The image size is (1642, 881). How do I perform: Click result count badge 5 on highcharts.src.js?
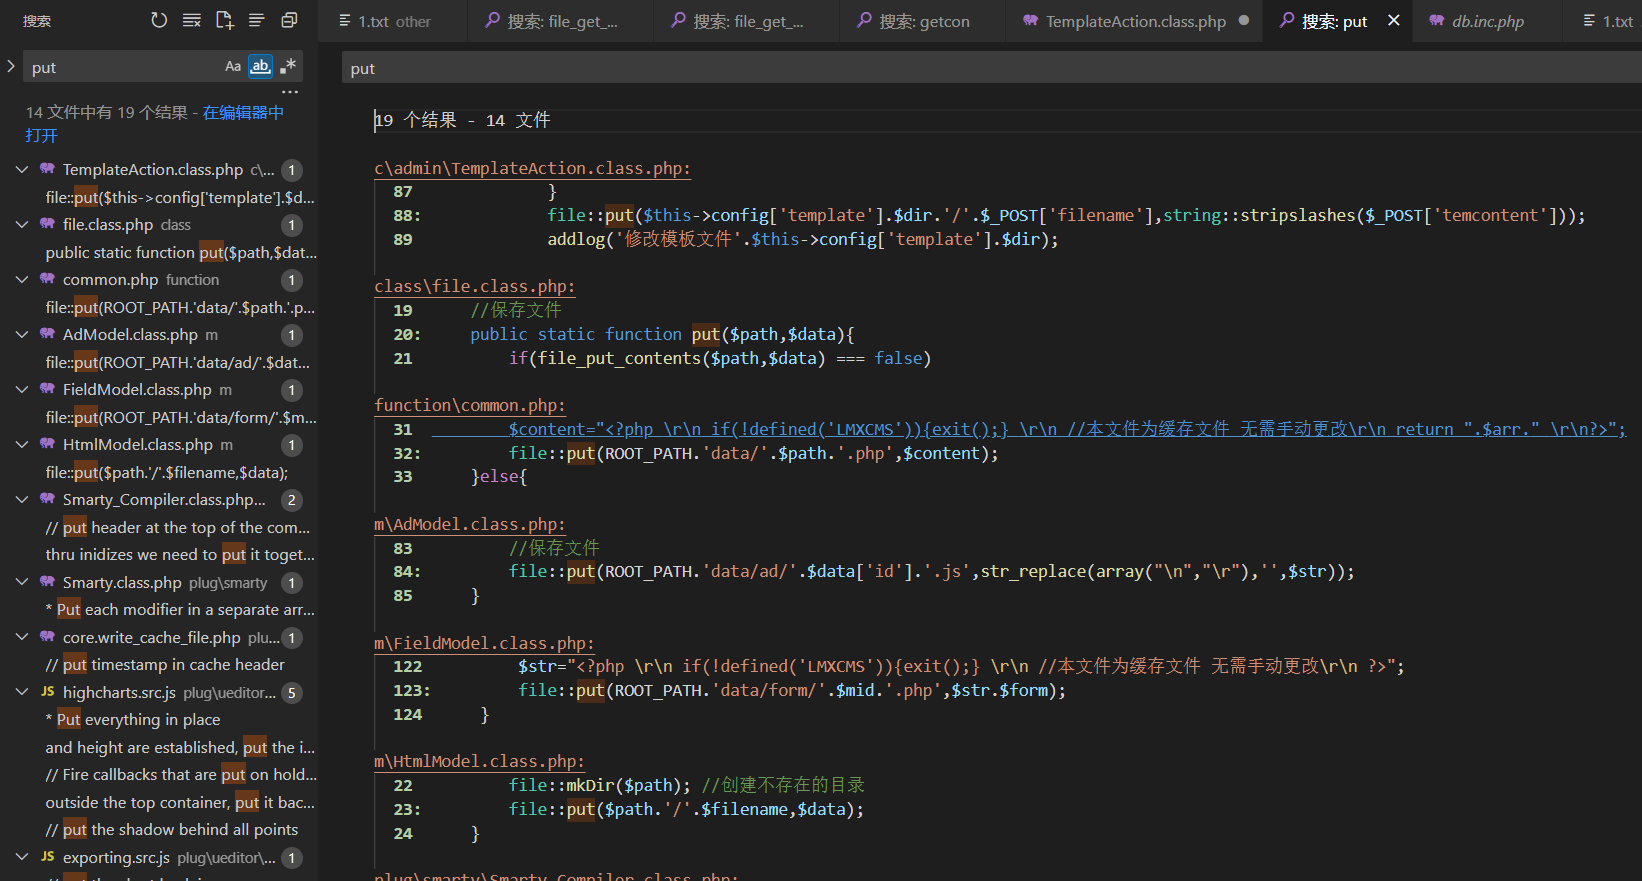click(x=292, y=693)
